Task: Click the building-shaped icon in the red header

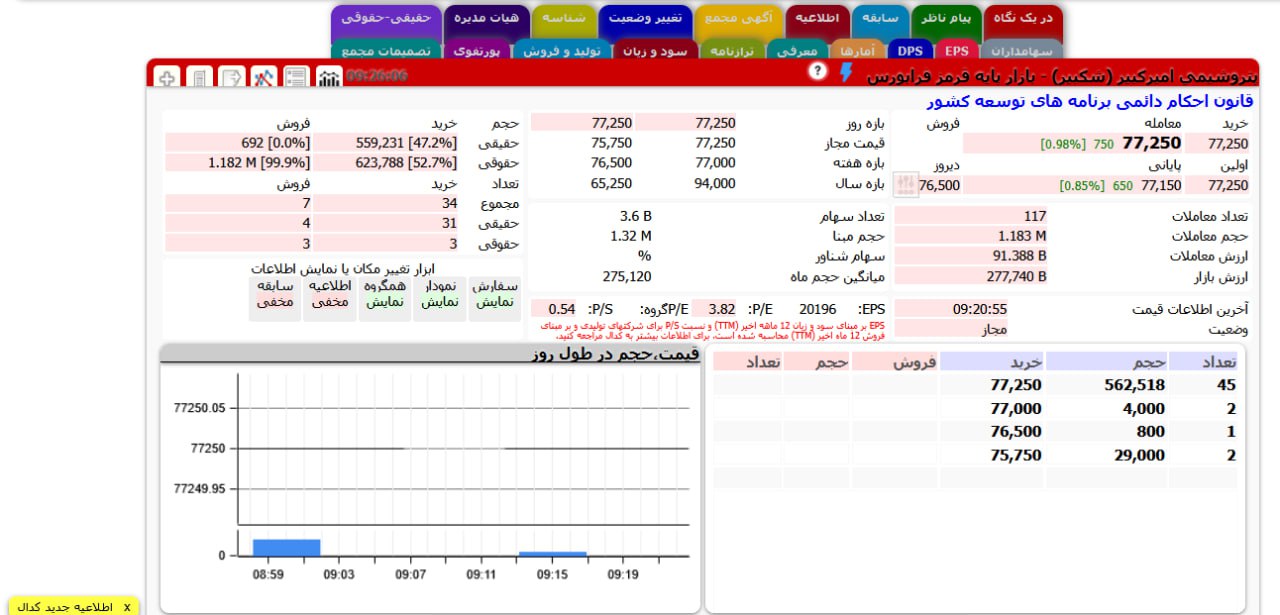Action: click(x=200, y=76)
